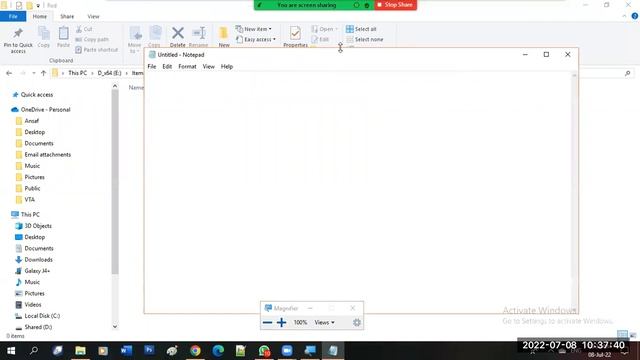The height and width of the screenshot is (360, 640).
Task: Click Magnifier zoom in plus button
Action: [x=281, y=322]
